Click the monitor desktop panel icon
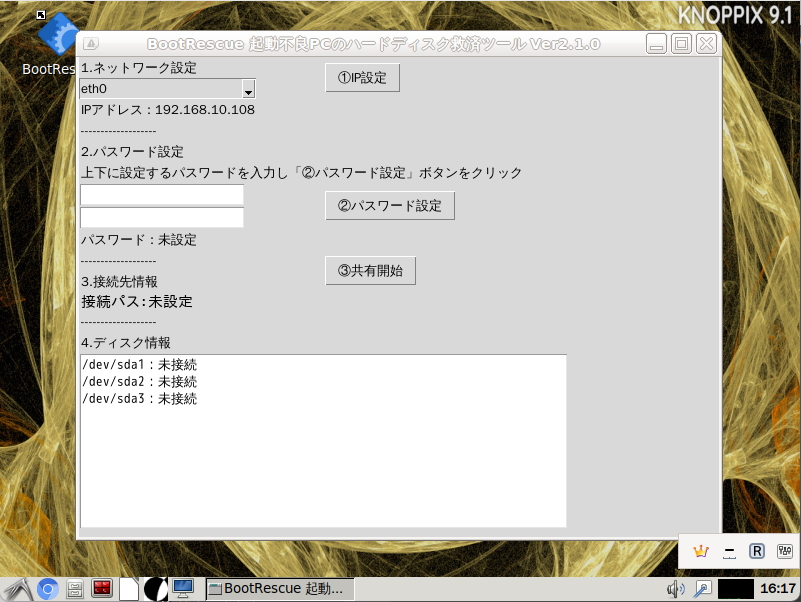 click(183, 589)
